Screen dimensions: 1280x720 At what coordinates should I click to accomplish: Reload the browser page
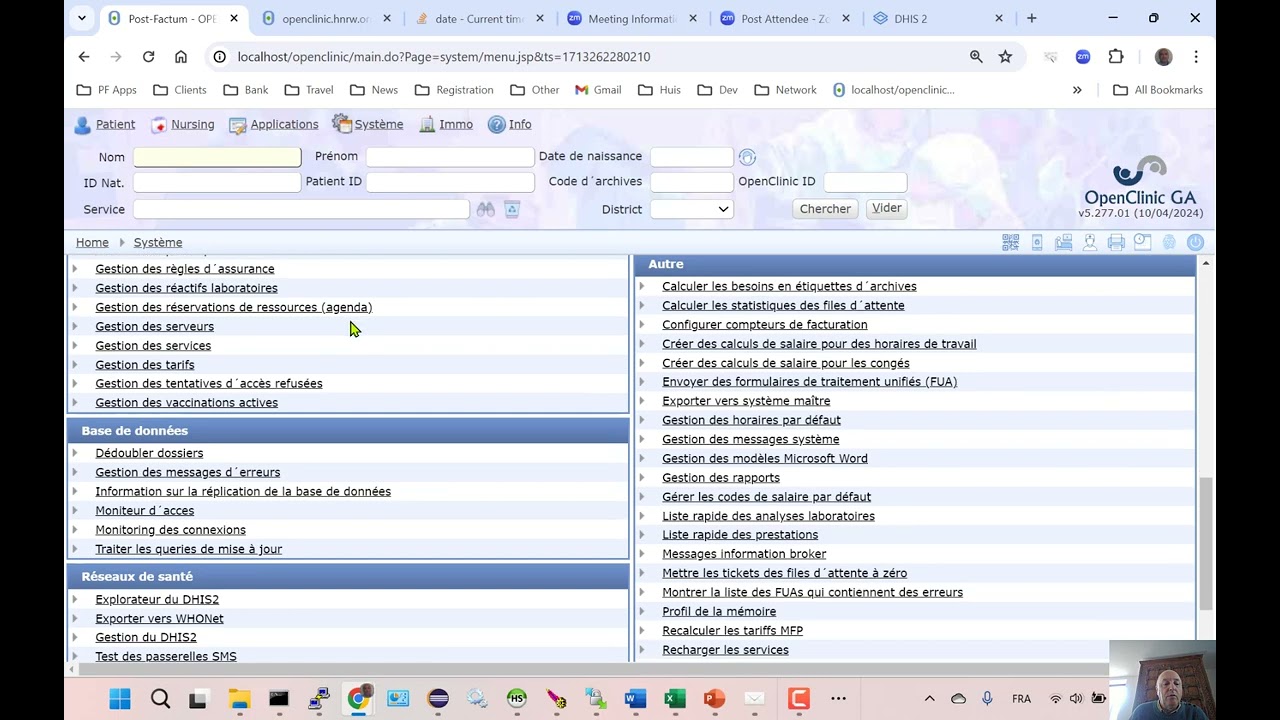coord(148,57)
